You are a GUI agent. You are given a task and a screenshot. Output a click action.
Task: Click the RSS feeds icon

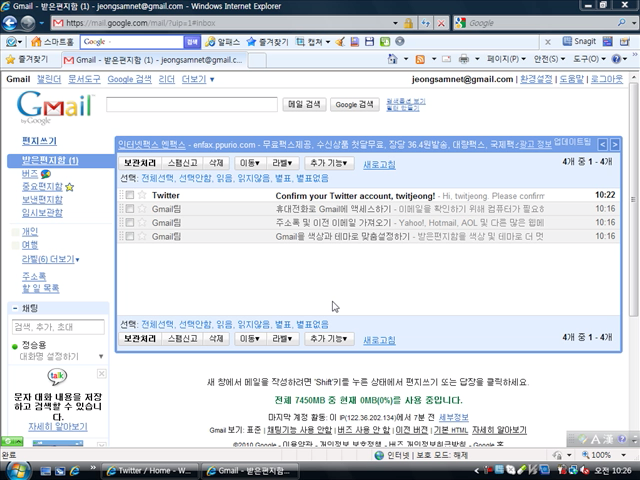420,59
